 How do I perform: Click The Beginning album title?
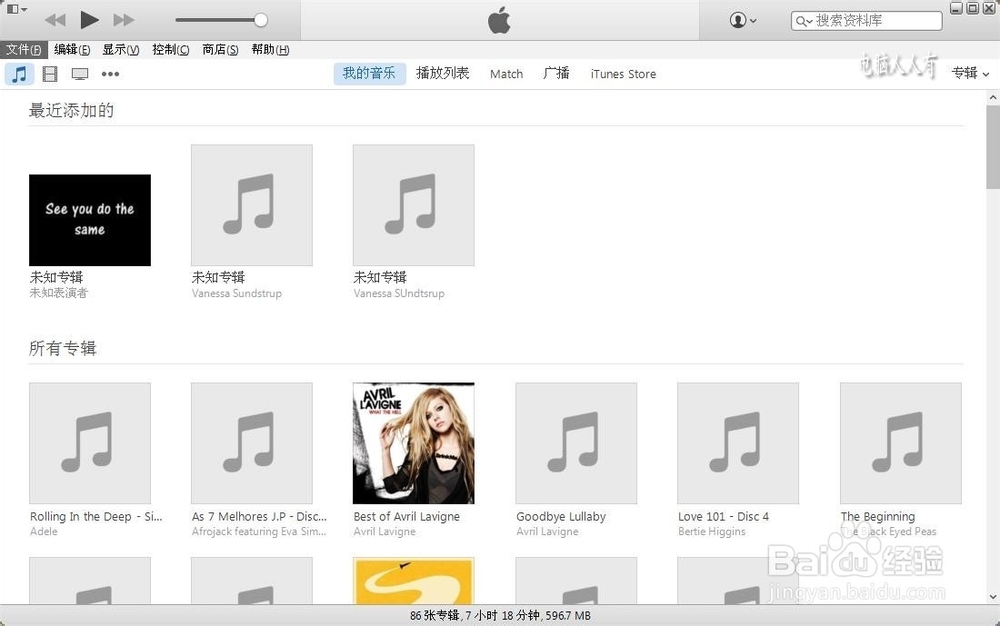point(878,516)
